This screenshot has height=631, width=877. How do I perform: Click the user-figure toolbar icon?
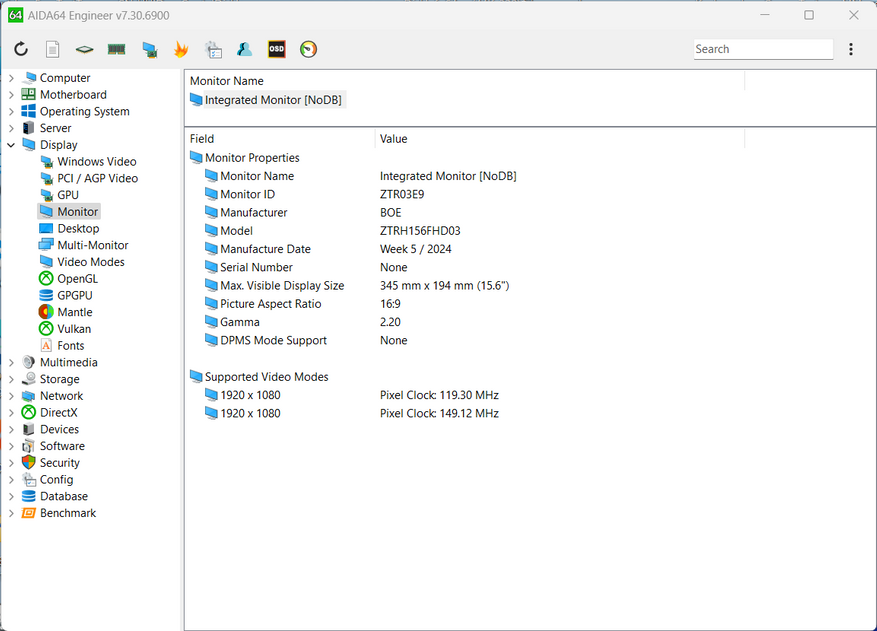(x=244, y=49)
